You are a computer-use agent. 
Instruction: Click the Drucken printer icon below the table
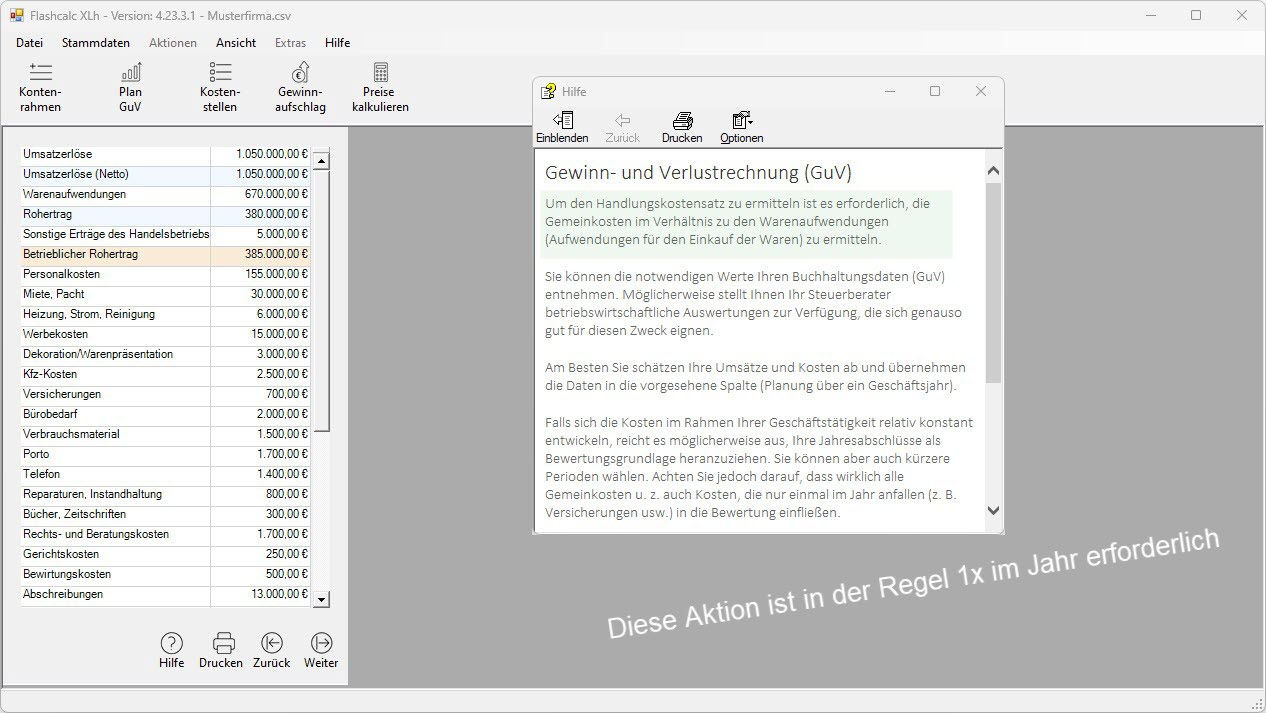point(221,643)
